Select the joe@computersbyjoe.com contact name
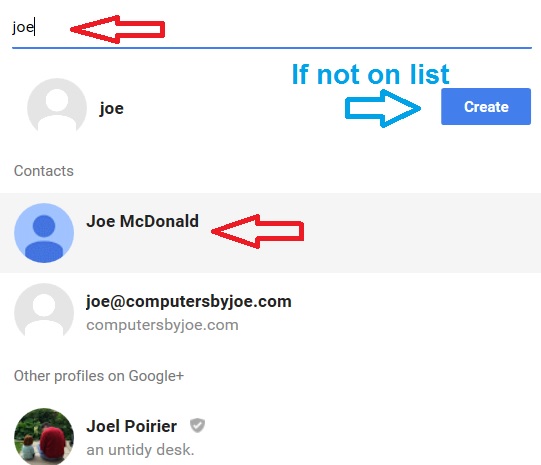Screen dimensions: 541x465 click(189, 301)
